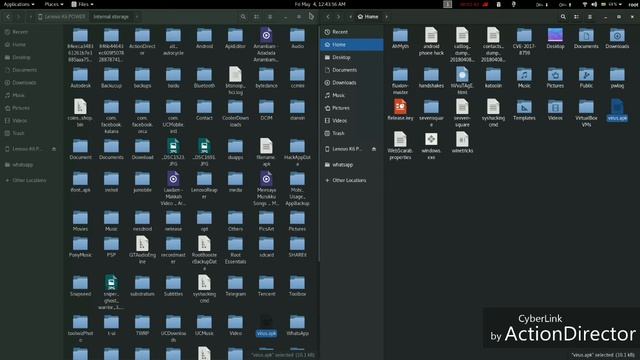Open the TWRP folder
The width and height of the screenshot is (640, 360).
(x=142, y=325)
